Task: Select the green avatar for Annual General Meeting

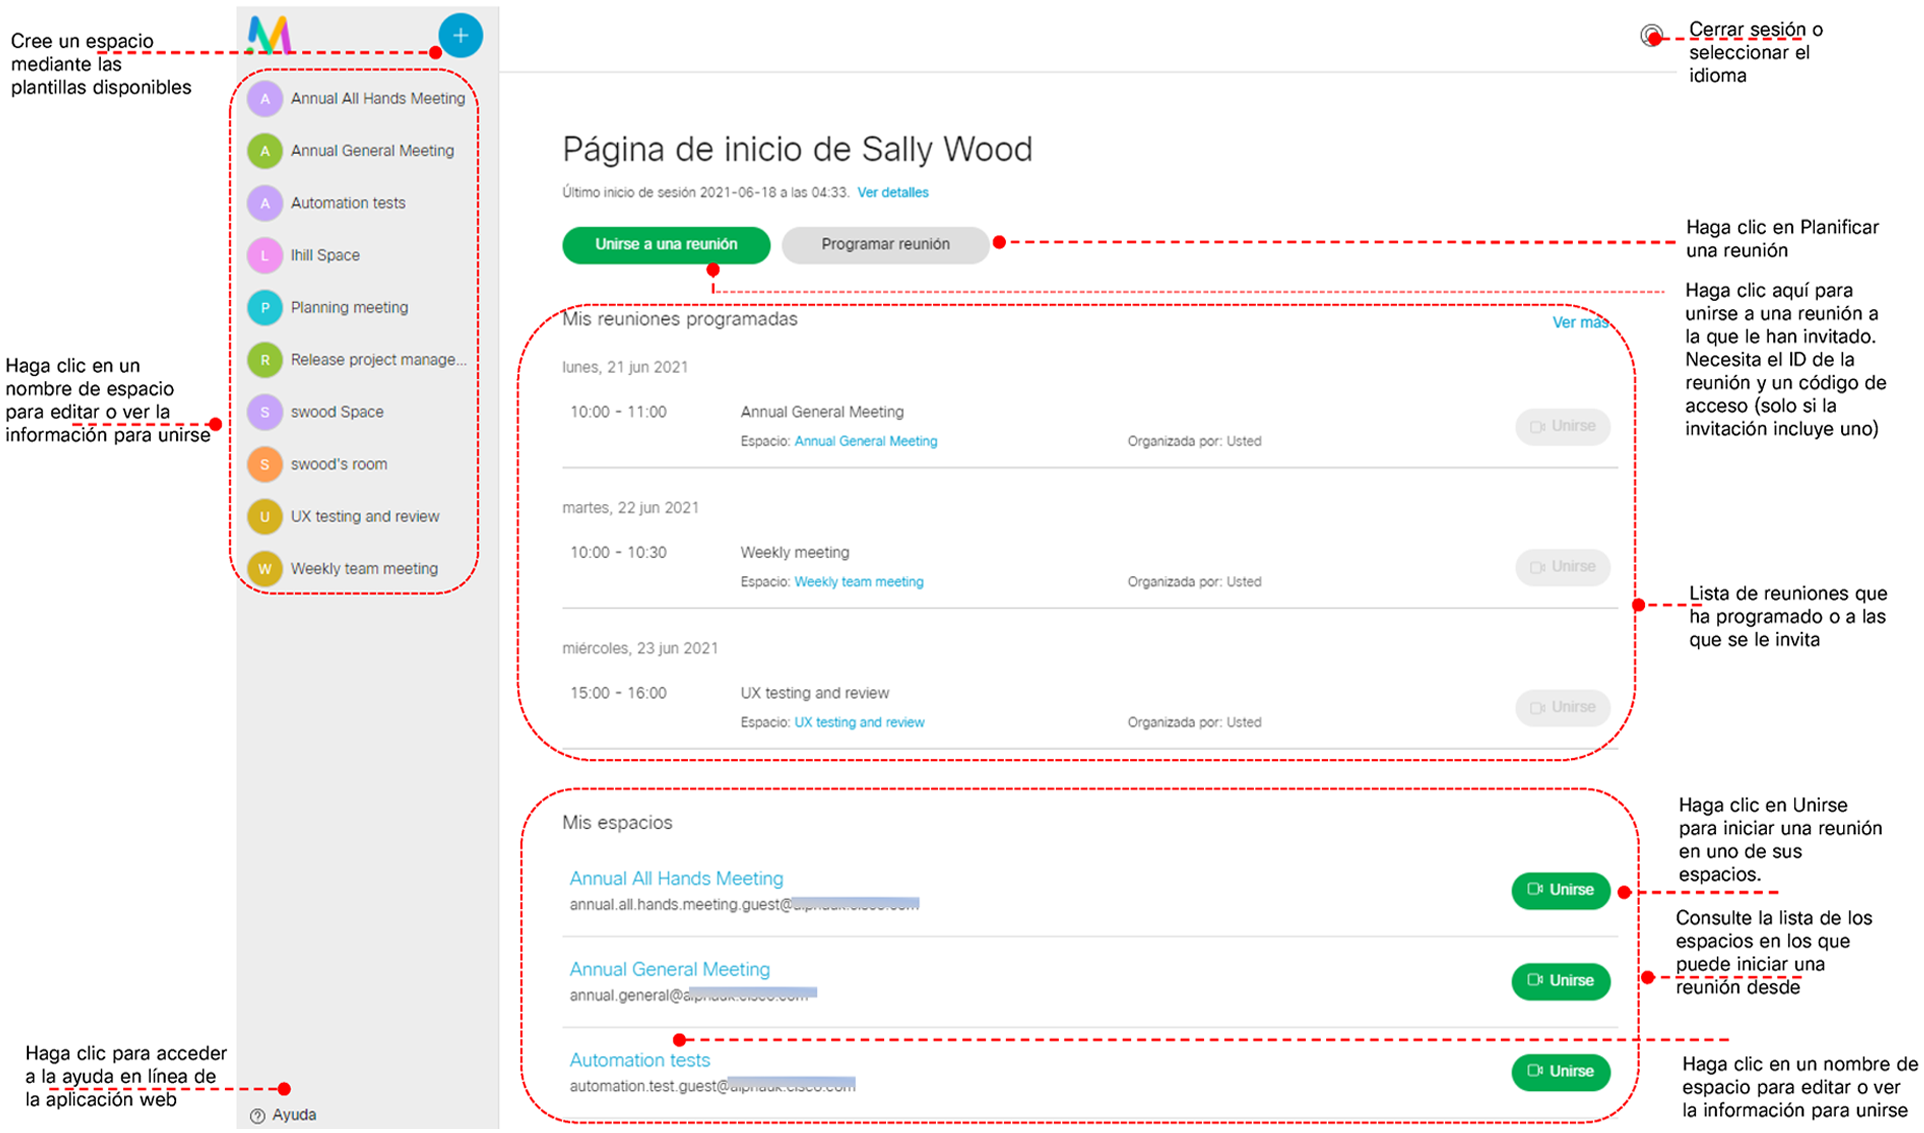Action: [265, 151]
